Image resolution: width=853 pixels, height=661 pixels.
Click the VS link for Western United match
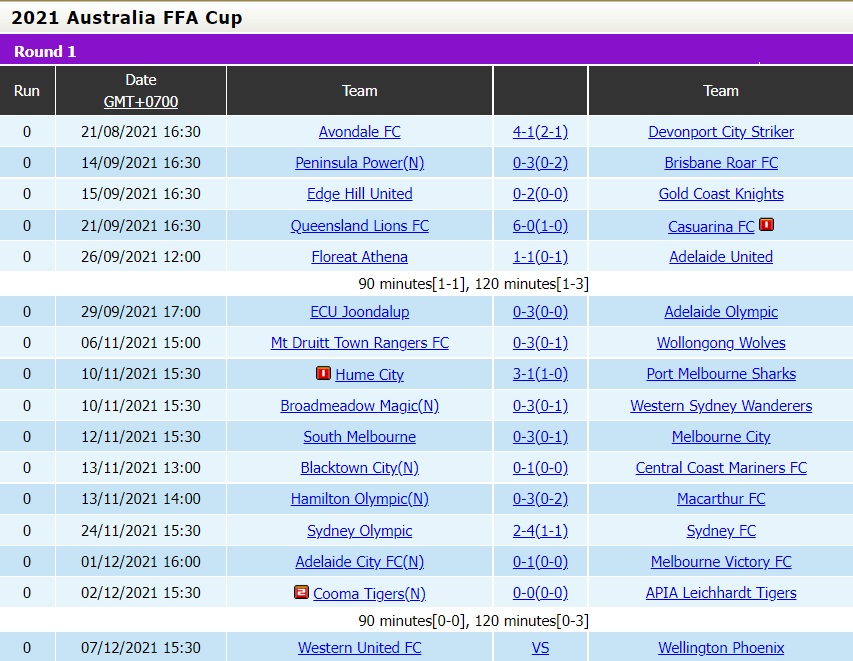coord(539,647)
